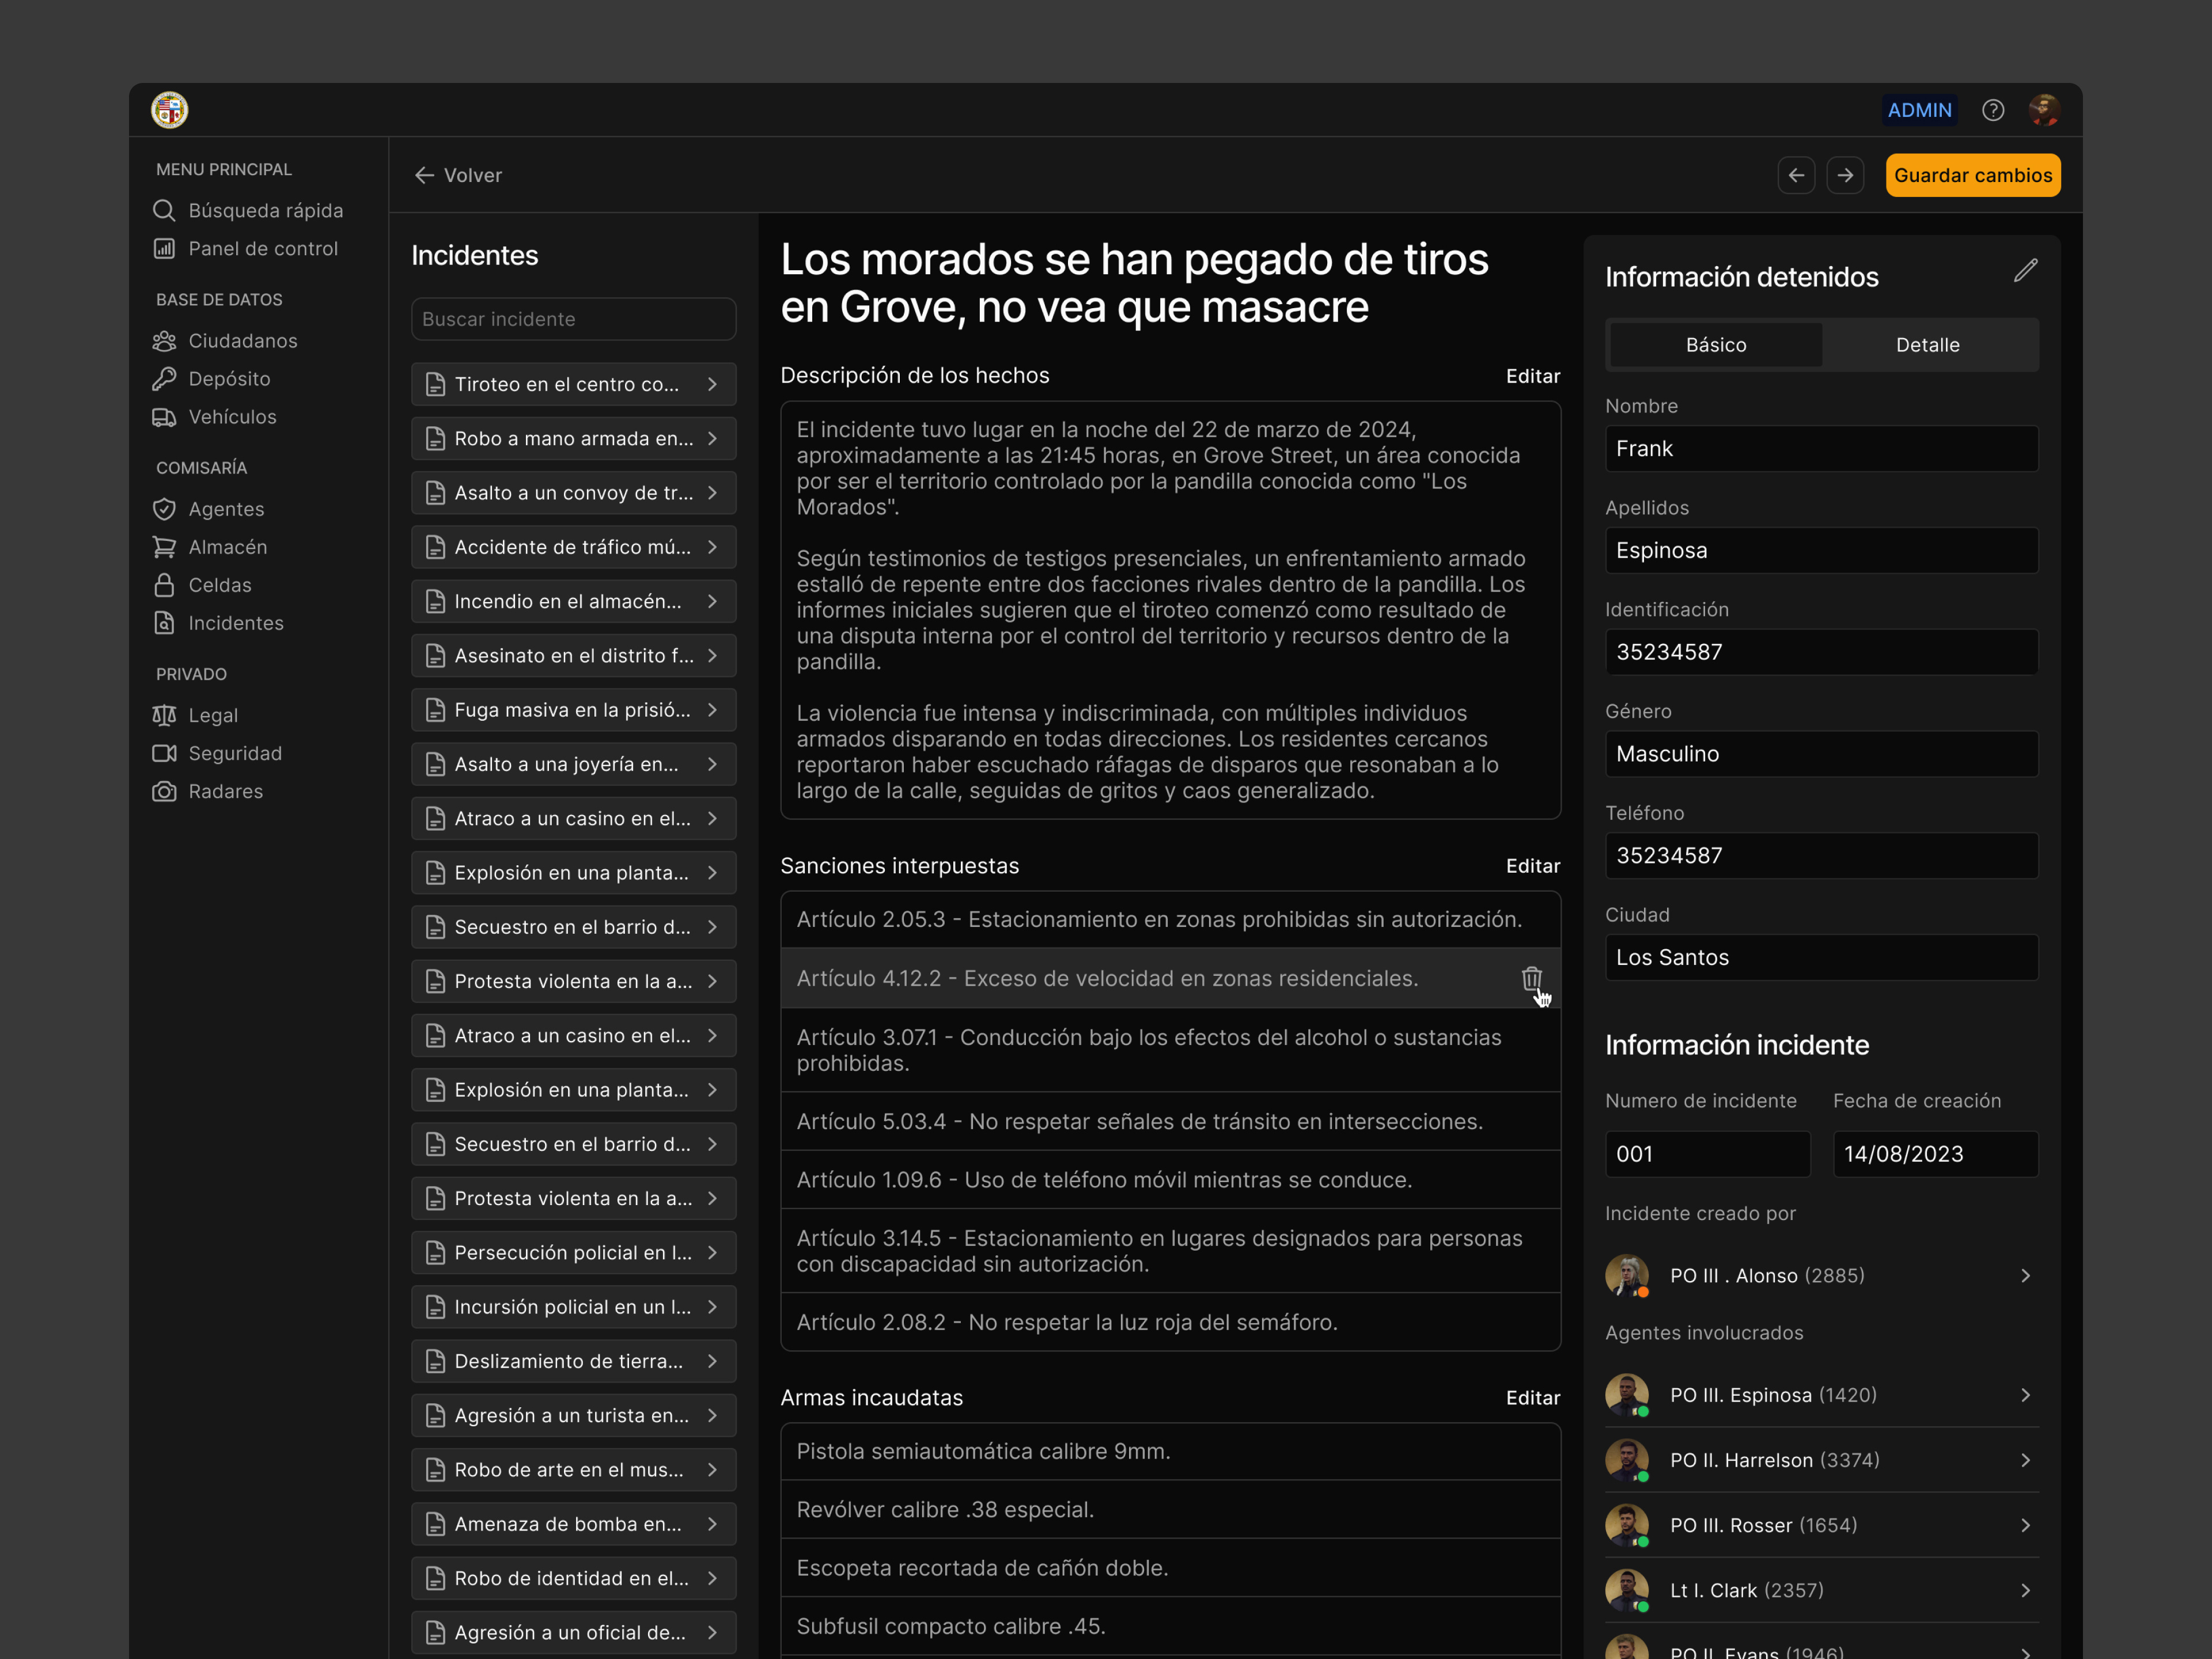Switch to the Básico tab
Viewport: 2212px width, 1659px height.
(1715, 344)
